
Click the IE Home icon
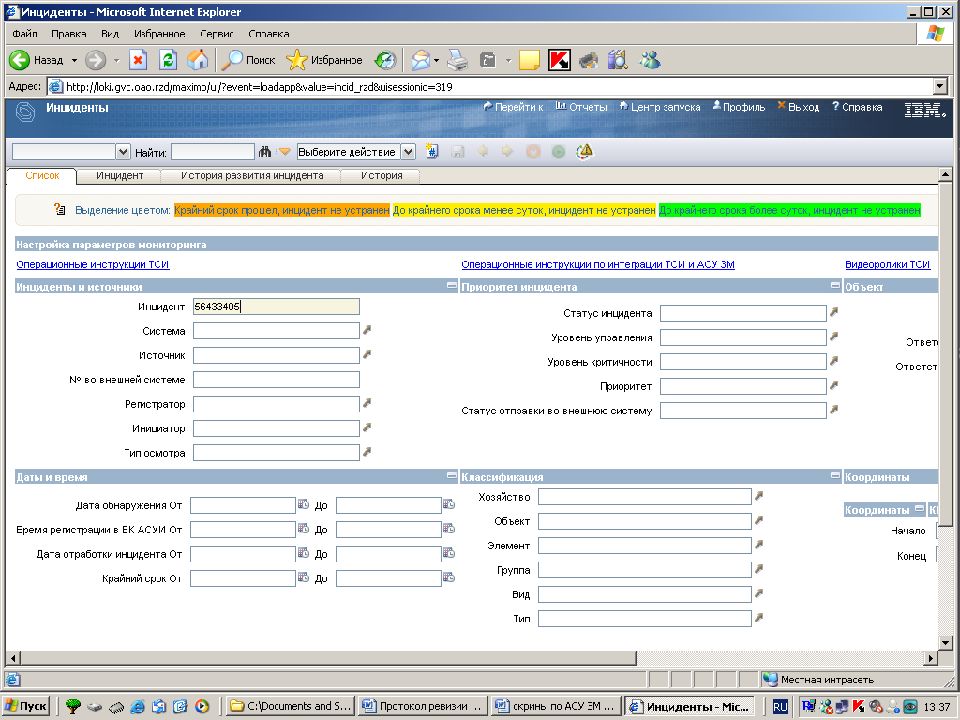pyautogui.click(x=197, y=60)
